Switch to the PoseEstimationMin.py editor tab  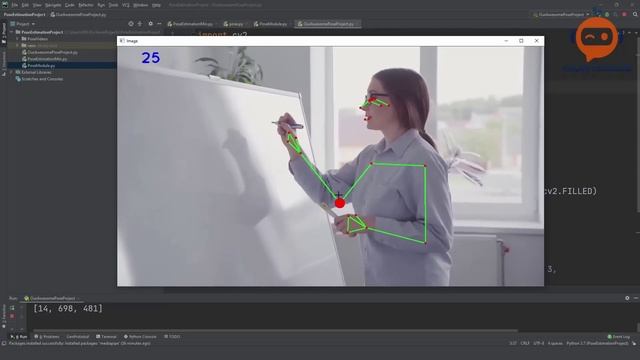190,24
